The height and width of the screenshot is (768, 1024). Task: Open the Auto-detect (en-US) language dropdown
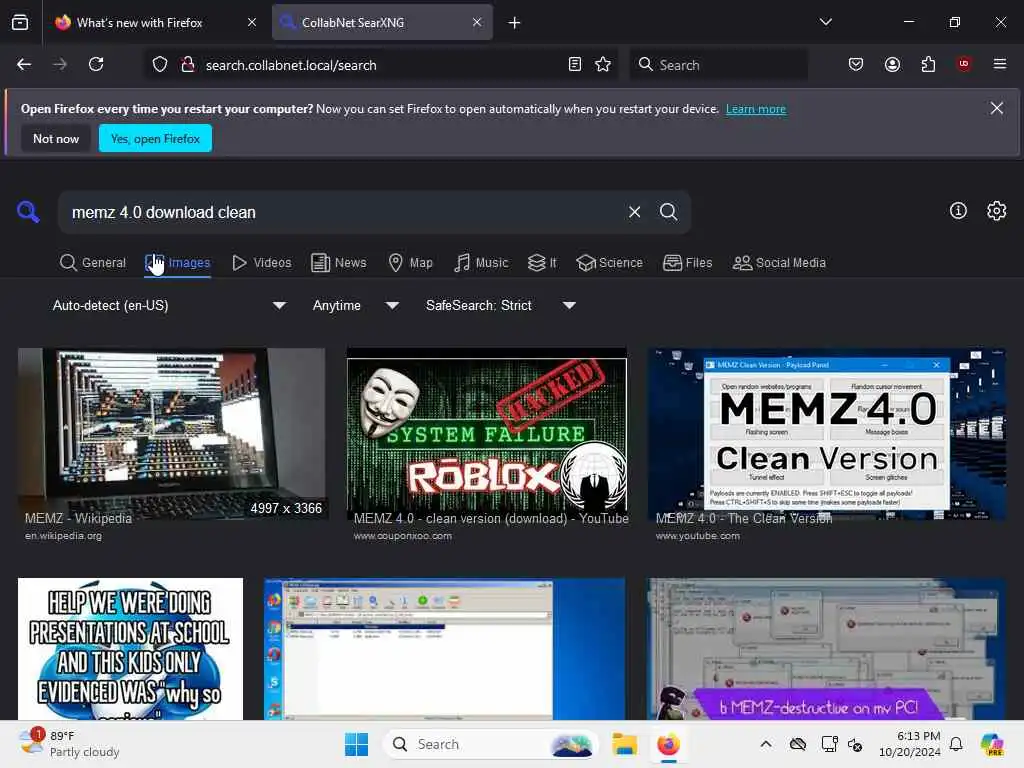pos(169,305)
